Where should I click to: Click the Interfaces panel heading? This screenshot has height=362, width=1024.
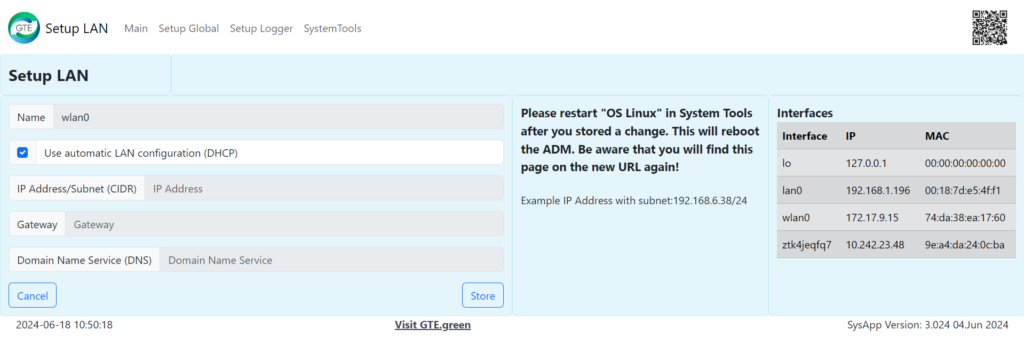coord(805,113)
